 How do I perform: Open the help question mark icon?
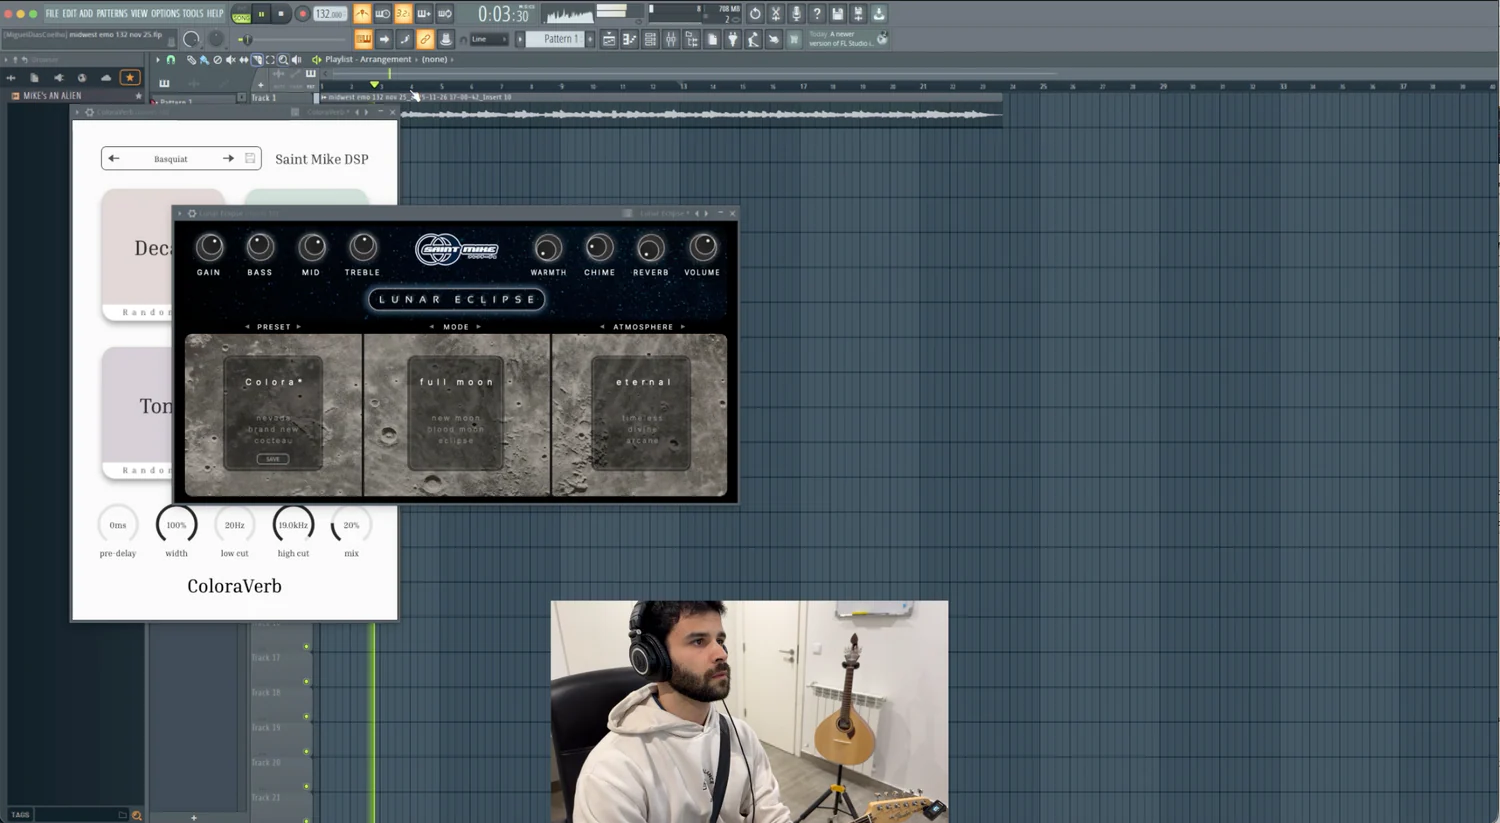817,14
